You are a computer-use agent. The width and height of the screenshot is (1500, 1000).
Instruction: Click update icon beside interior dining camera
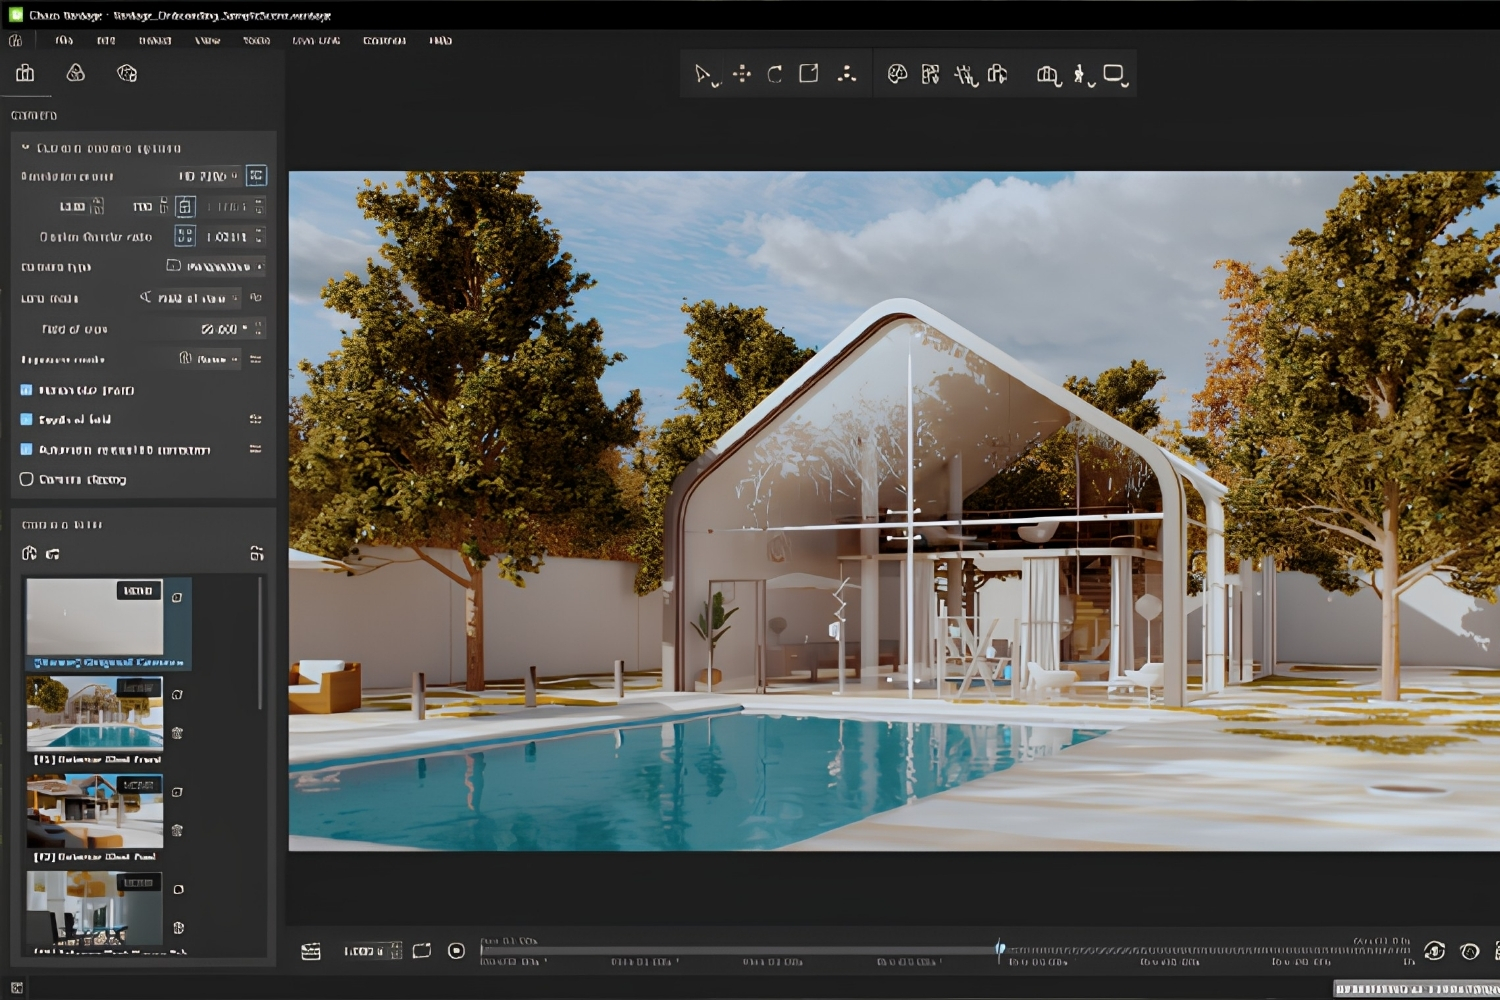[178, 890]
